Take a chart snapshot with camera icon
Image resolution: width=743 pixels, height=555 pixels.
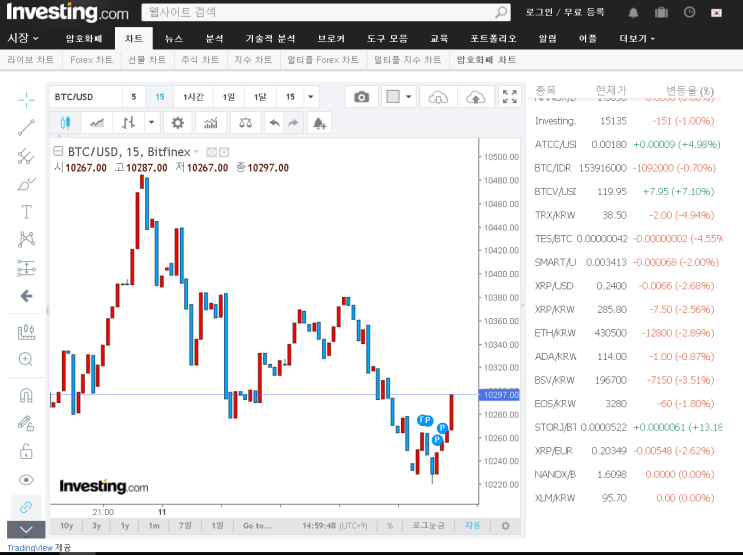(362, 97)
